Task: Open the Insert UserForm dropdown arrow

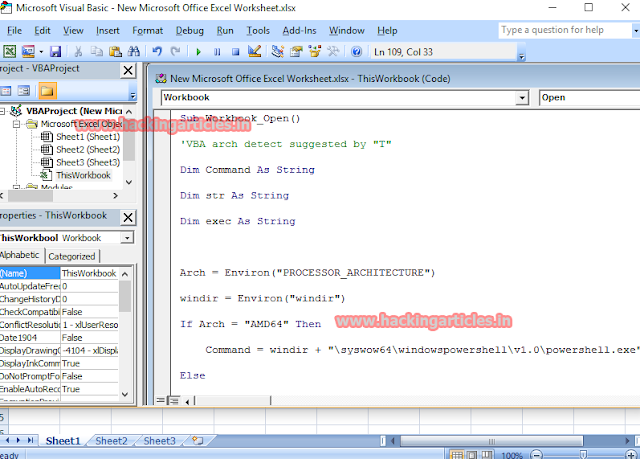Action: pos(41,52)
